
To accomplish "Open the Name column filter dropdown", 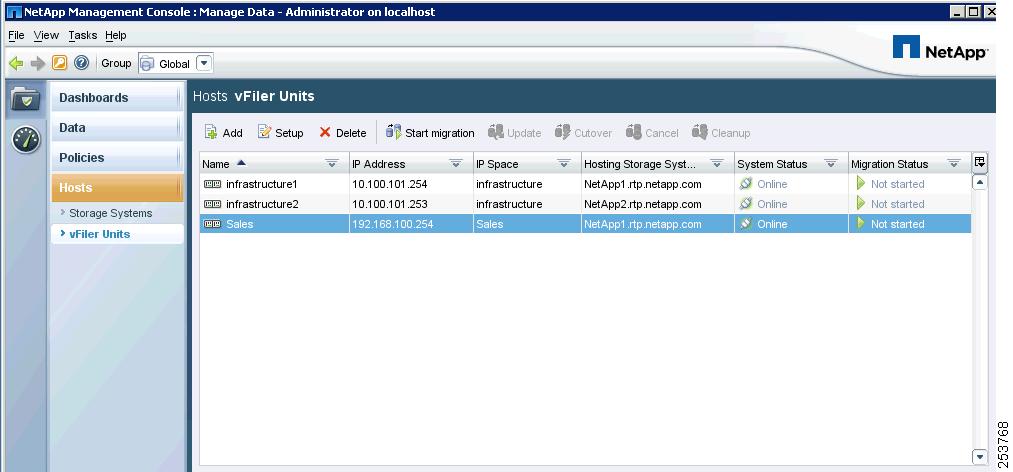I will (332, 164).
